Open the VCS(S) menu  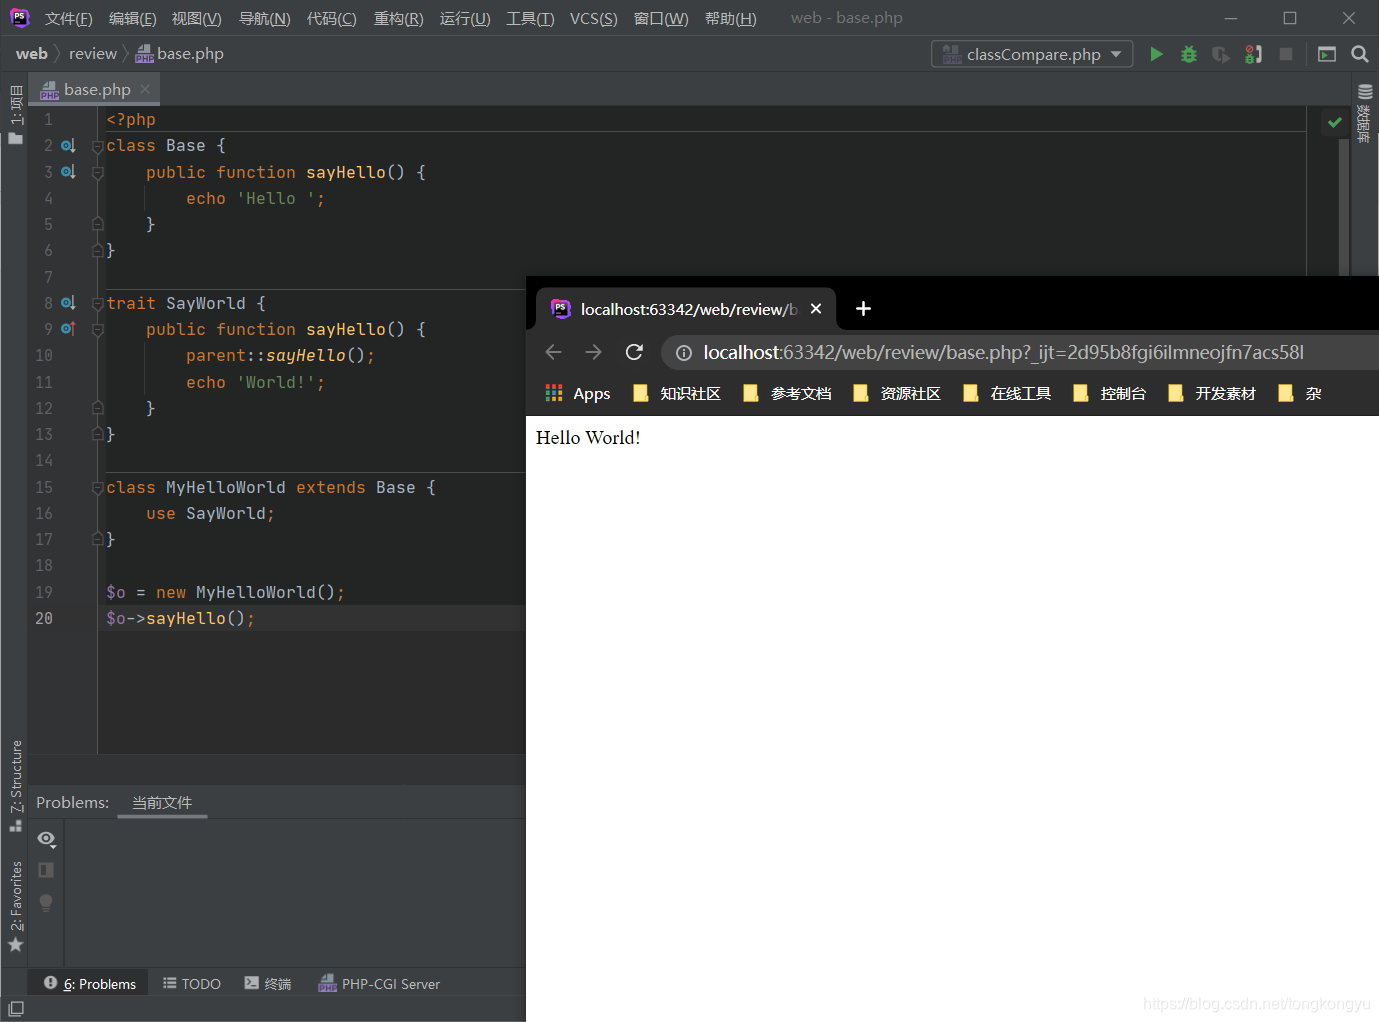593,19
